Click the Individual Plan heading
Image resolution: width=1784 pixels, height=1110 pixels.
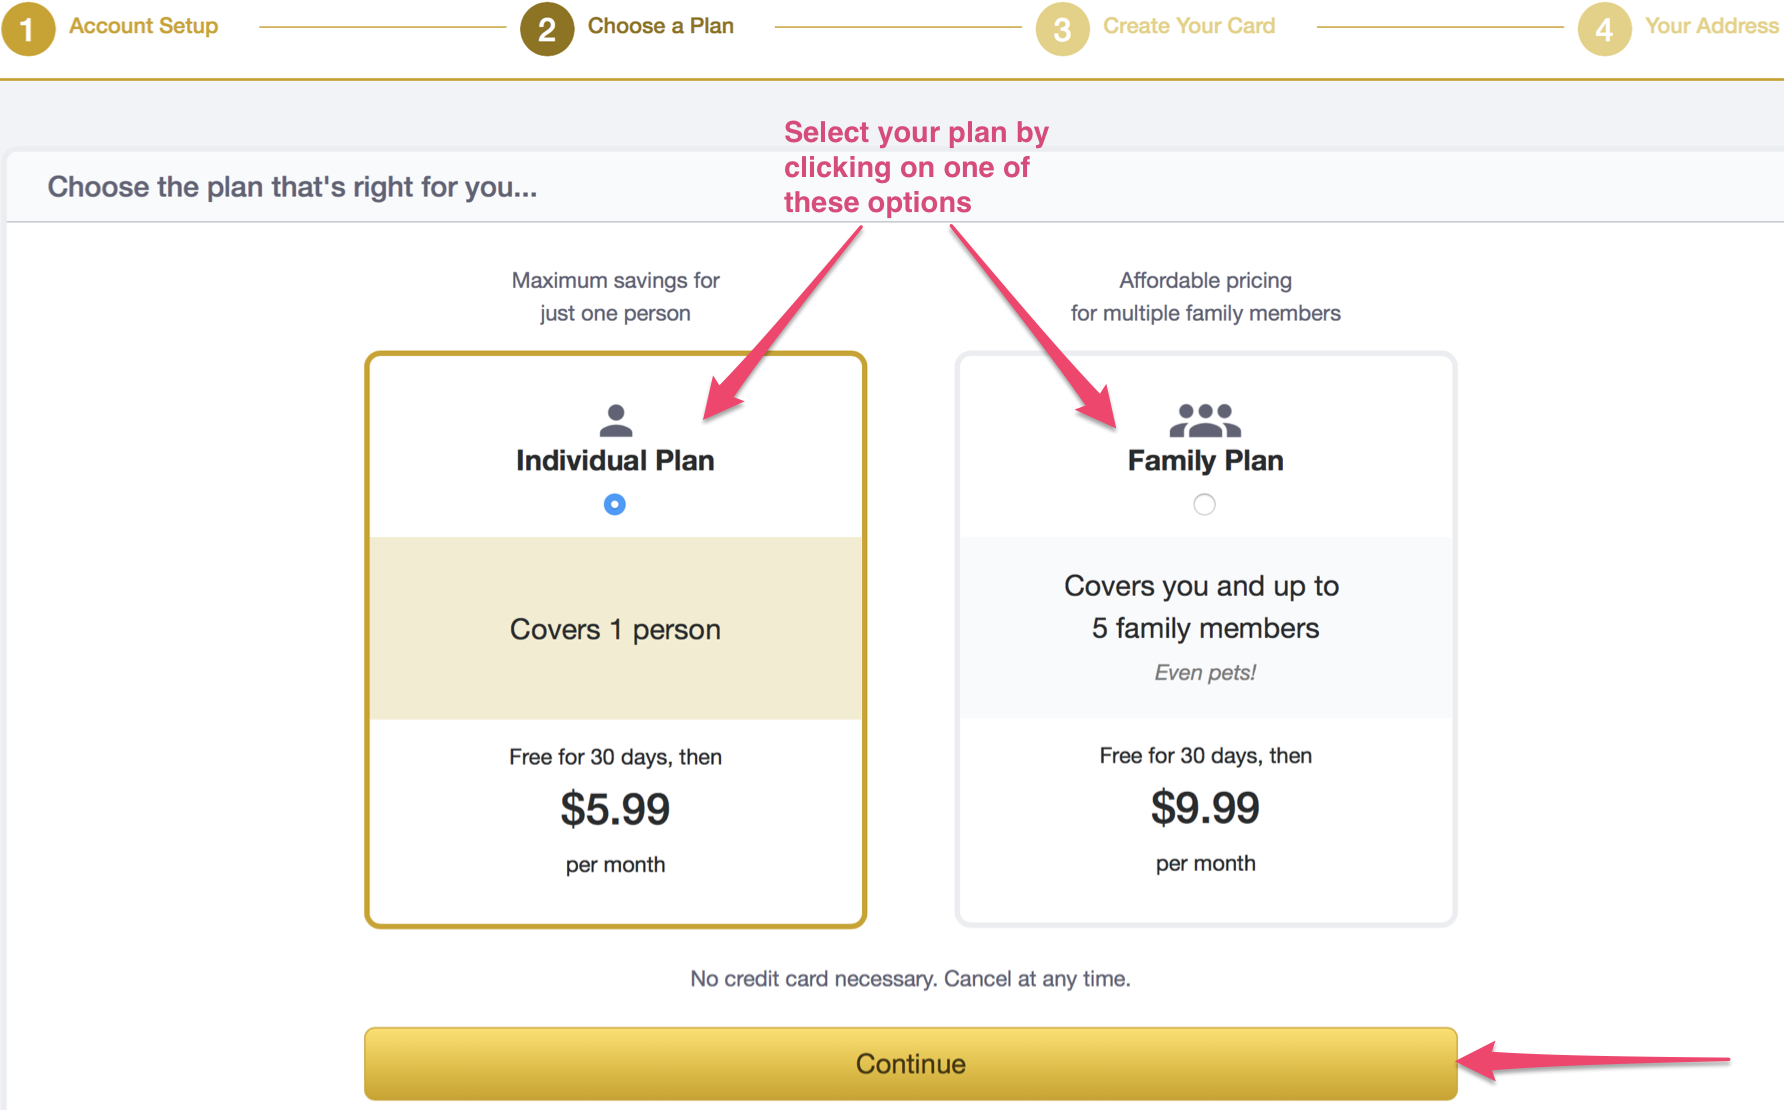[615, 460]
